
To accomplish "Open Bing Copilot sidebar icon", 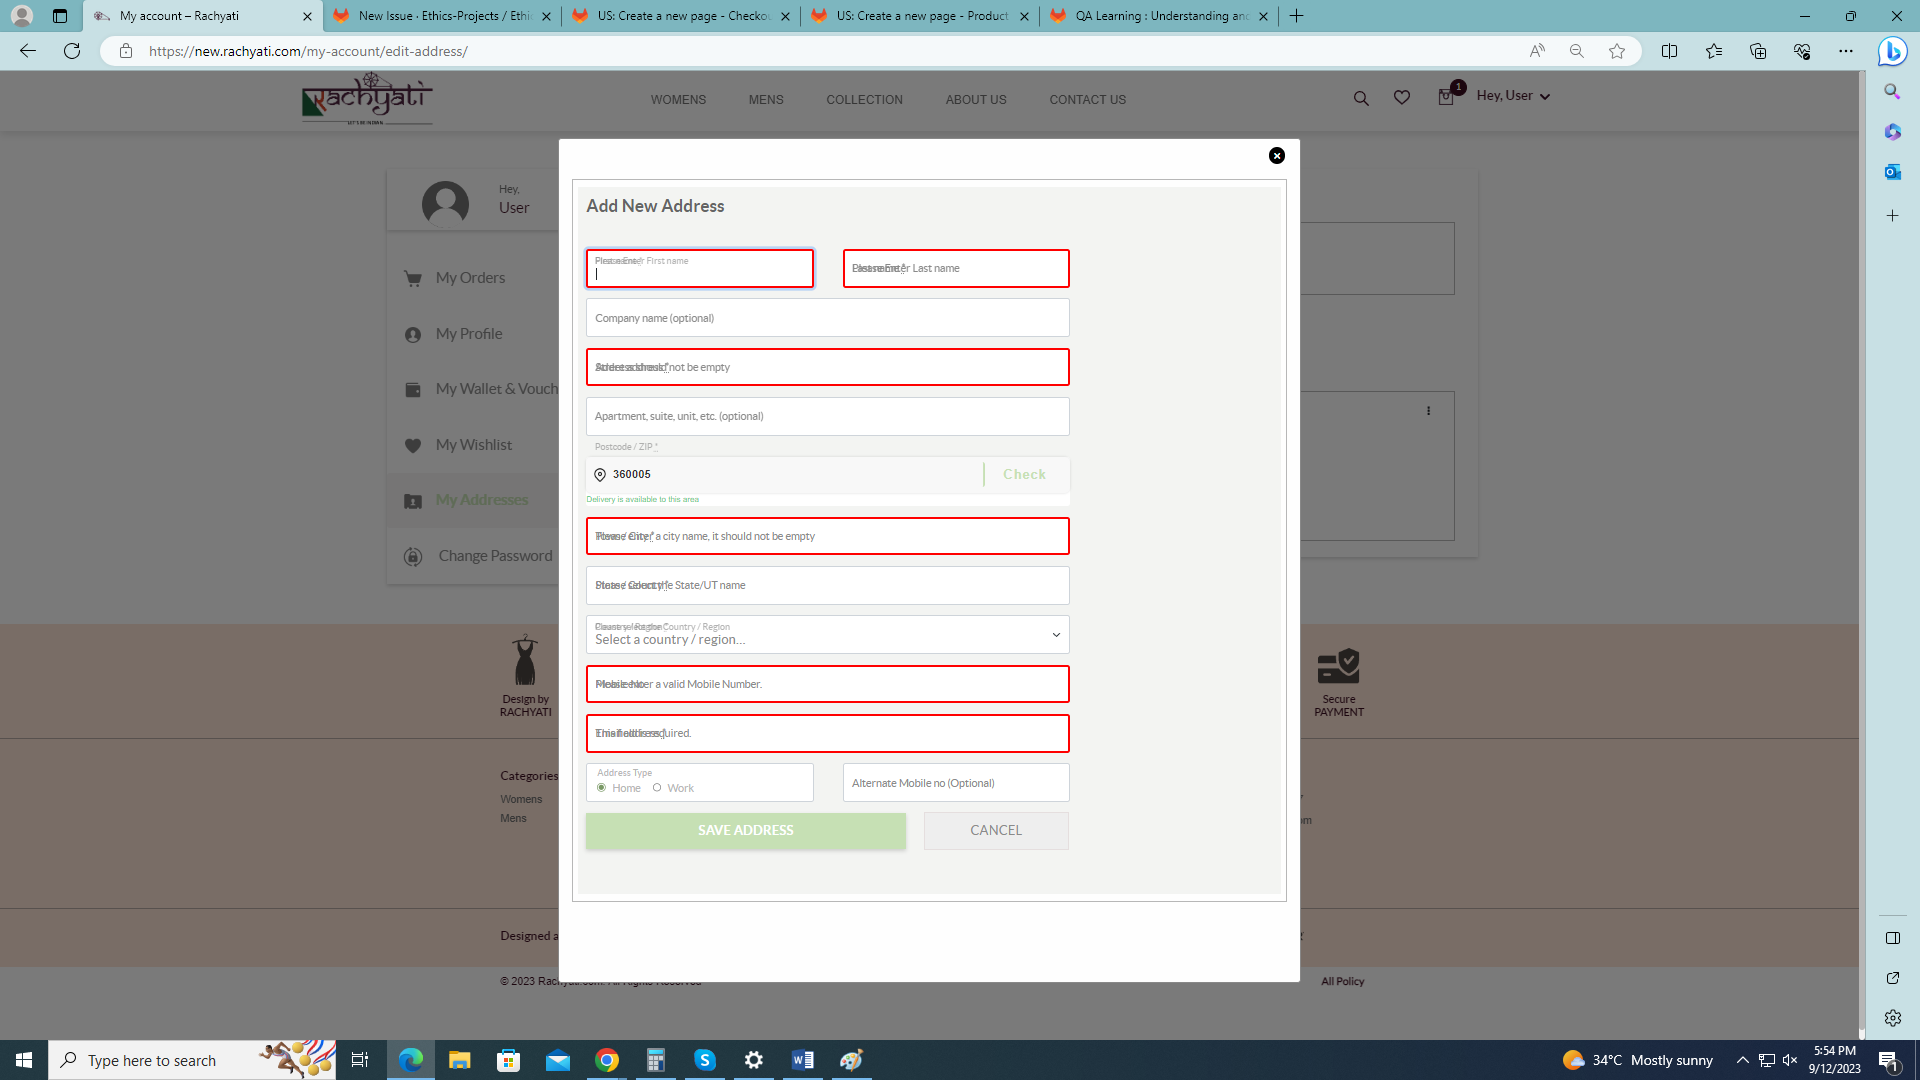I will (x=1891, y=51).
